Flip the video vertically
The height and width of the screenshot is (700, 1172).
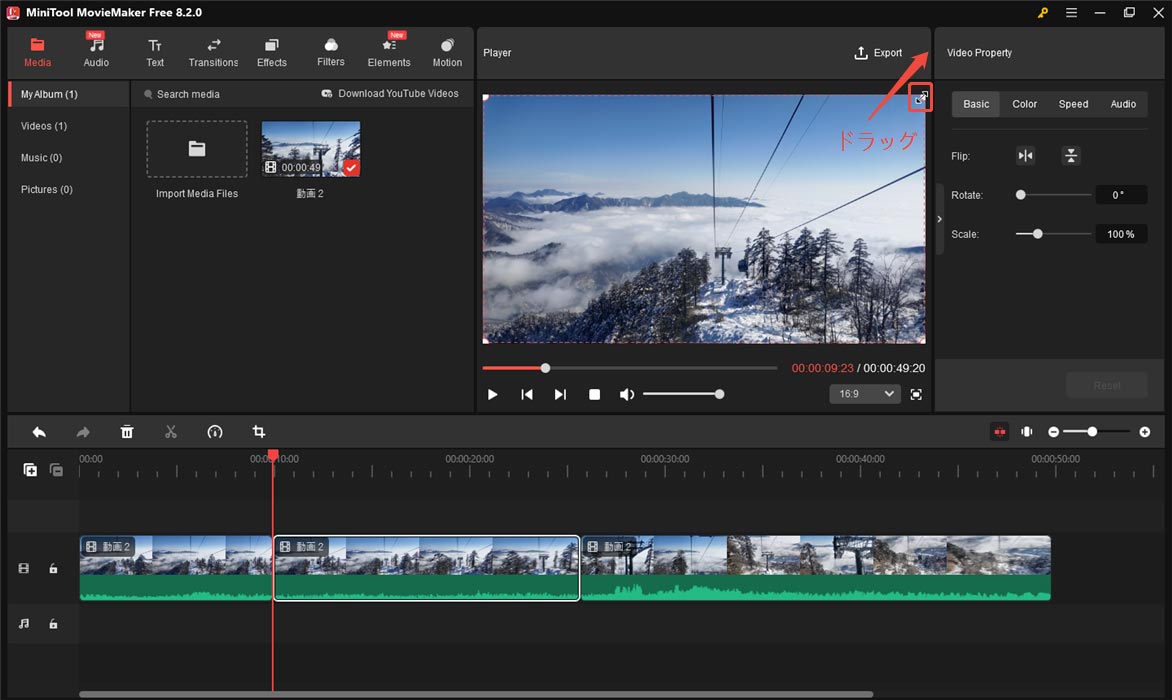tap(1070, 155)
